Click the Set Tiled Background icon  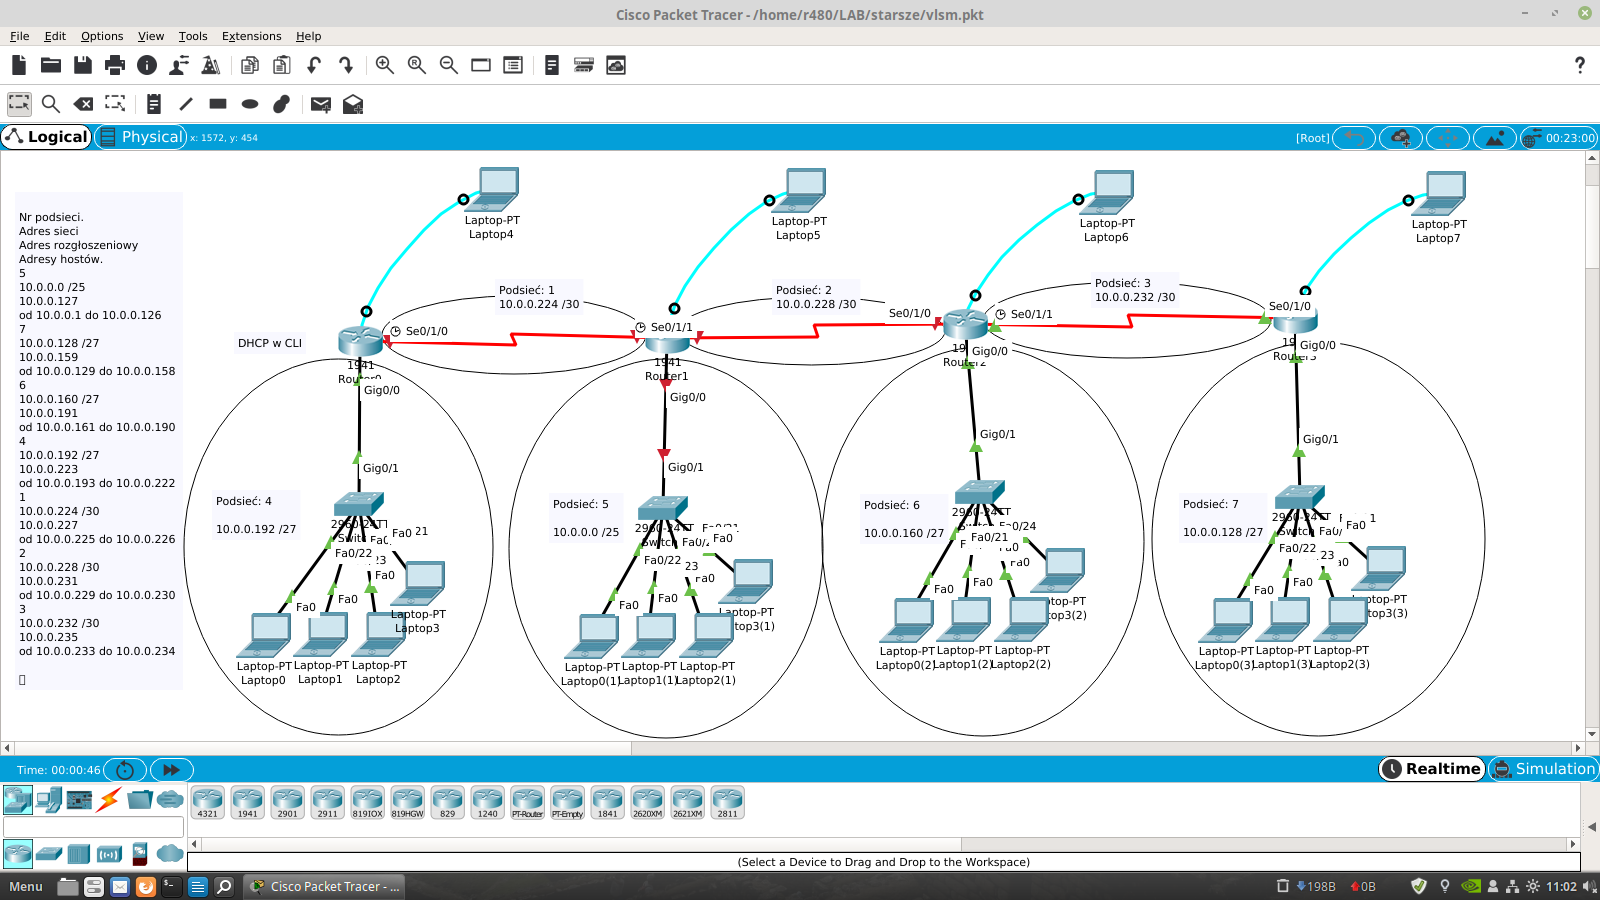pos(1494,138)
